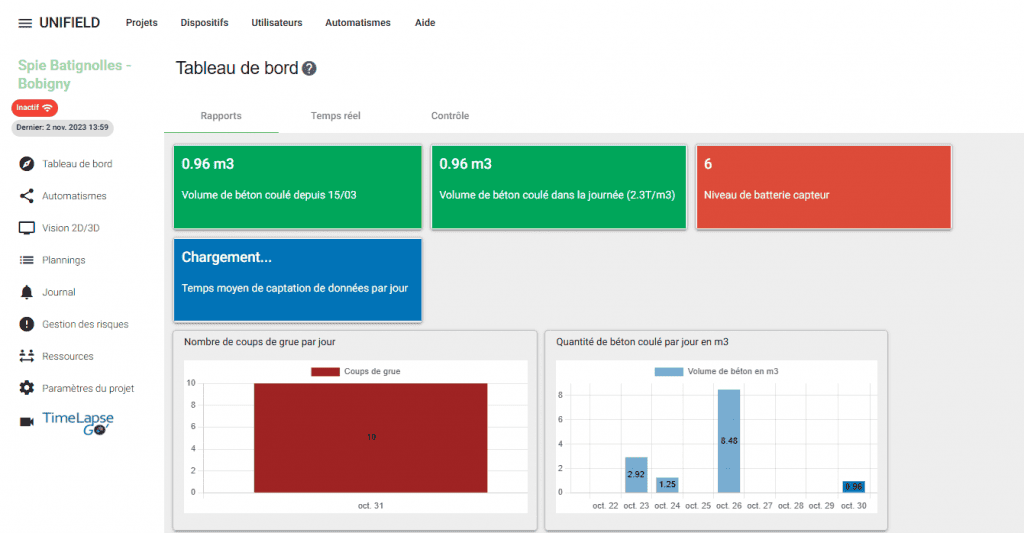
Task: Click the Paramètres du projet gear icon
Action: (x=27, y=388)
